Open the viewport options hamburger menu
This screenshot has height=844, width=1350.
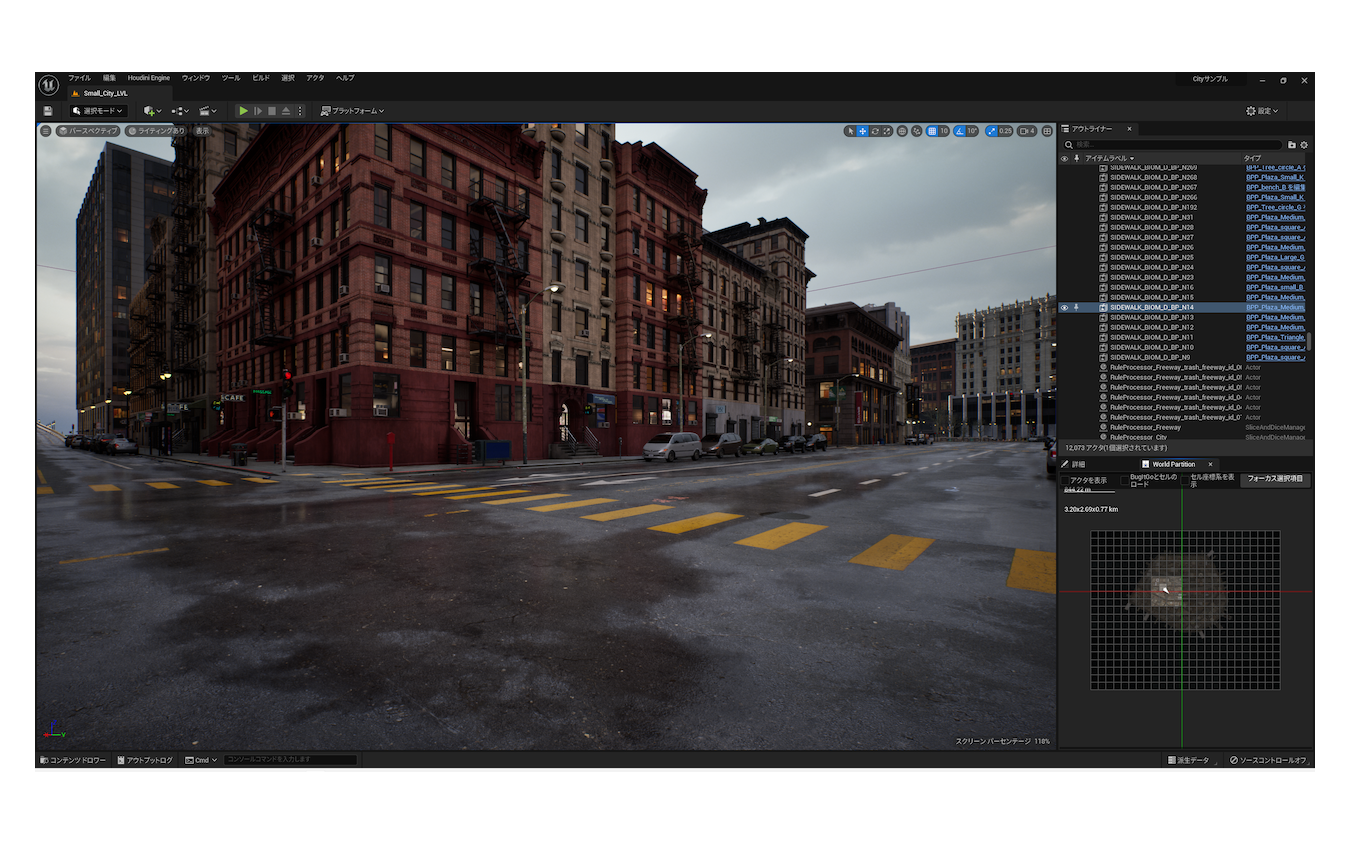[46, 131]
